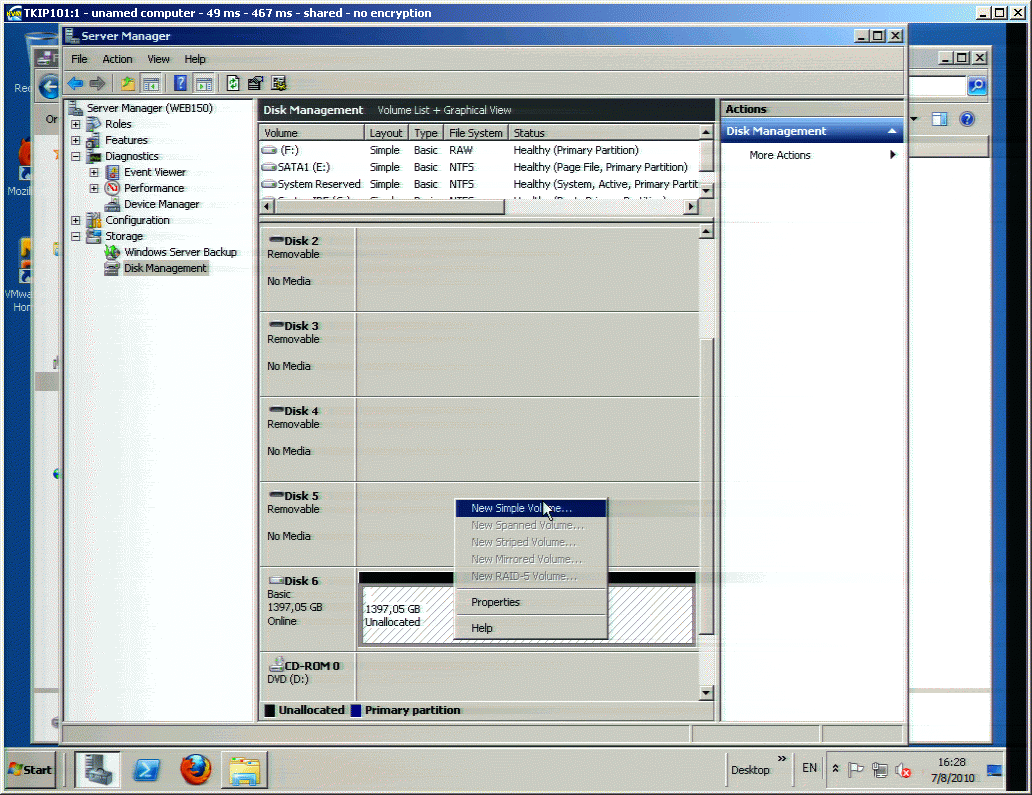Expand the More Actions submenu arrow
The width and height of the screenshot is (1032, 795).
(893, 155)
